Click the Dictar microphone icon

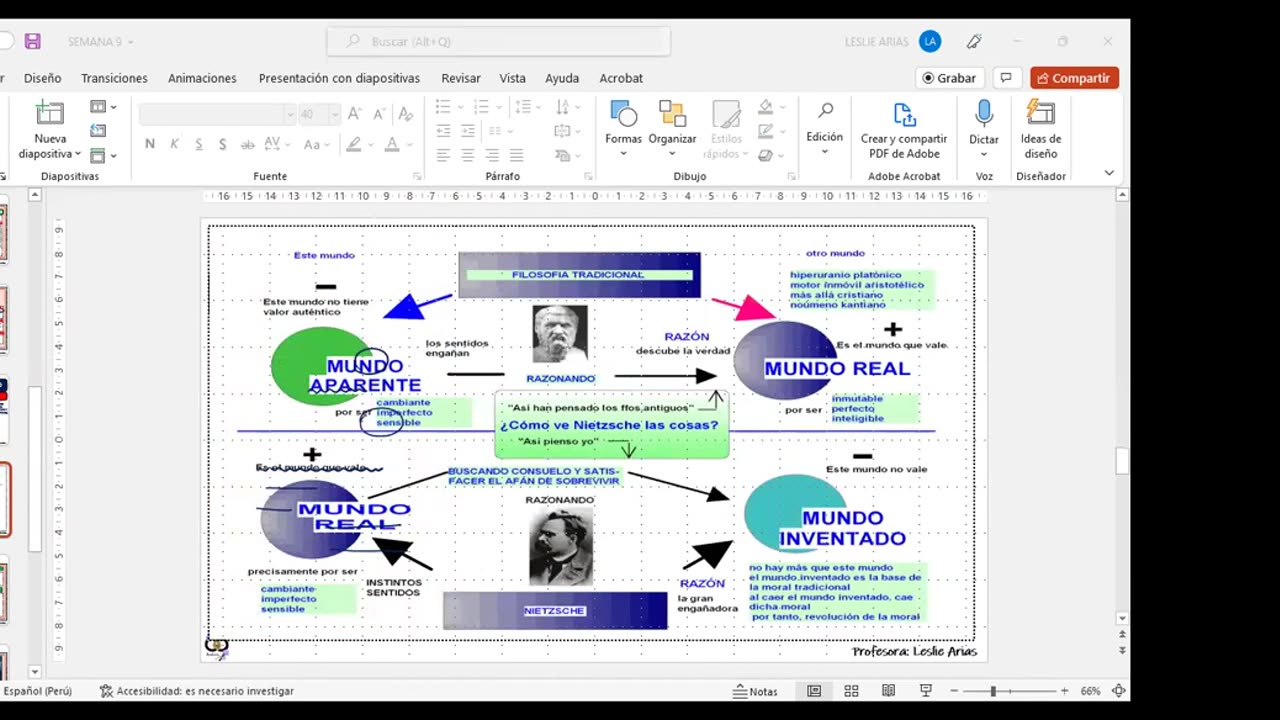(x=984, y=113)
